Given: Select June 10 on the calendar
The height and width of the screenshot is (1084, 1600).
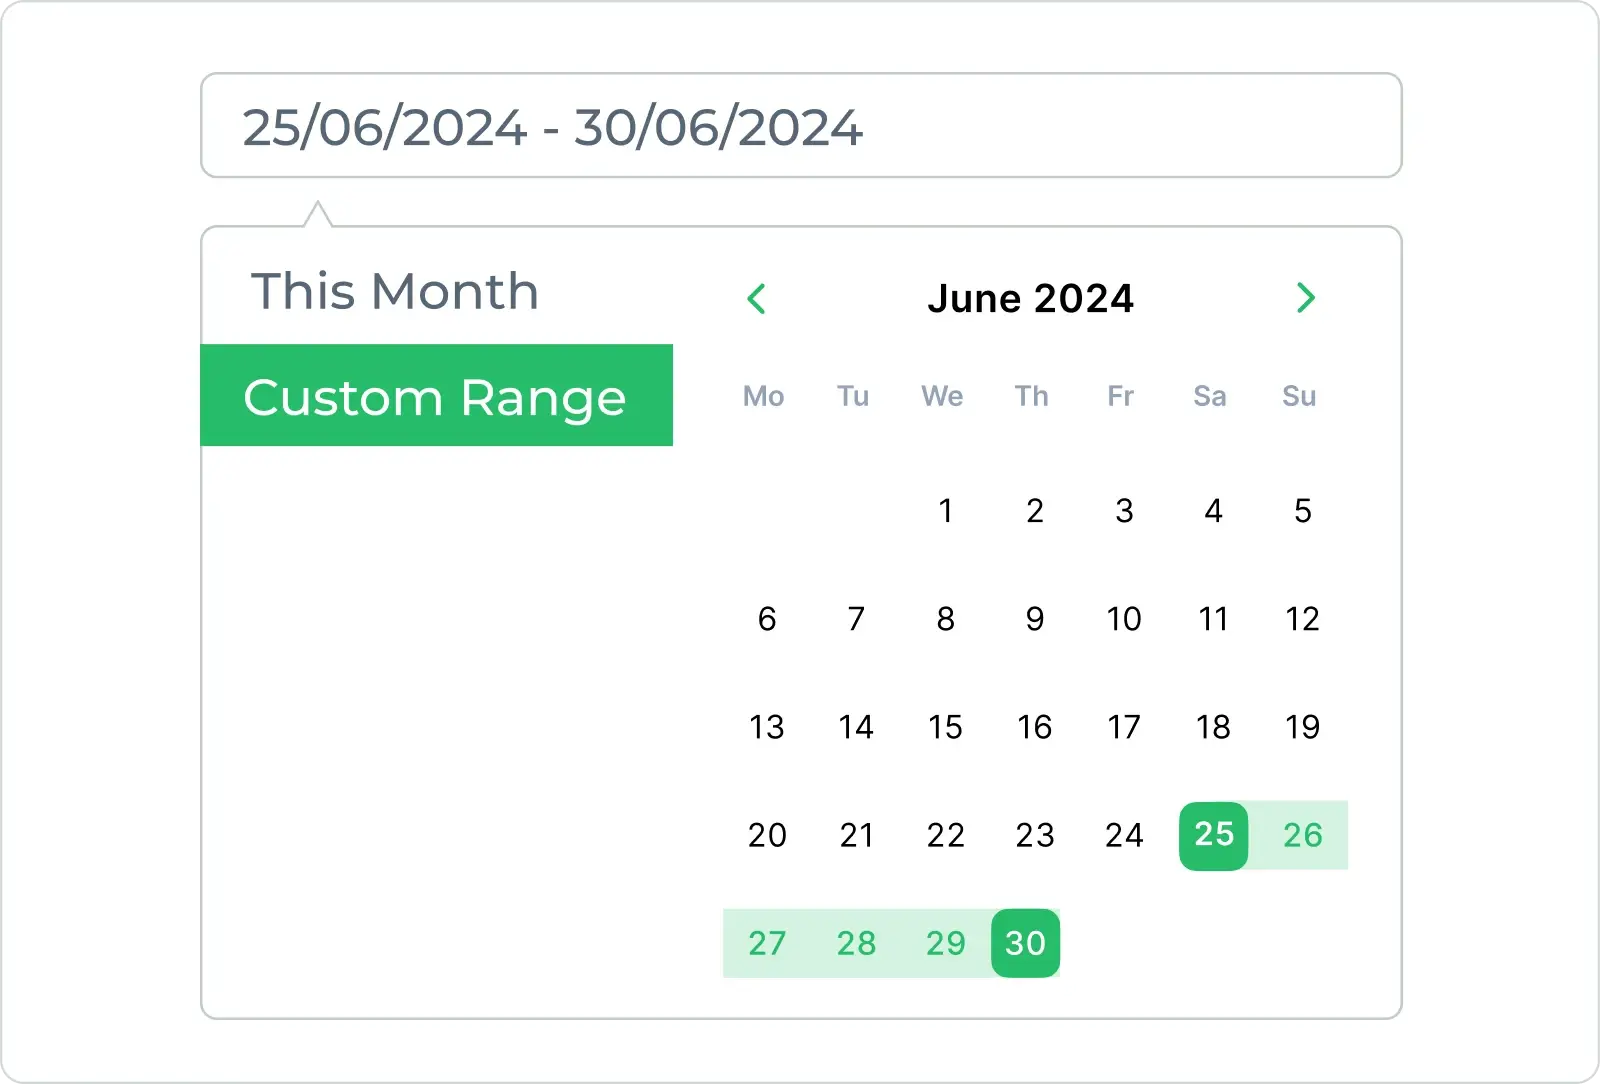Looking at the screenshot, I should click(x=1124, y=619).
